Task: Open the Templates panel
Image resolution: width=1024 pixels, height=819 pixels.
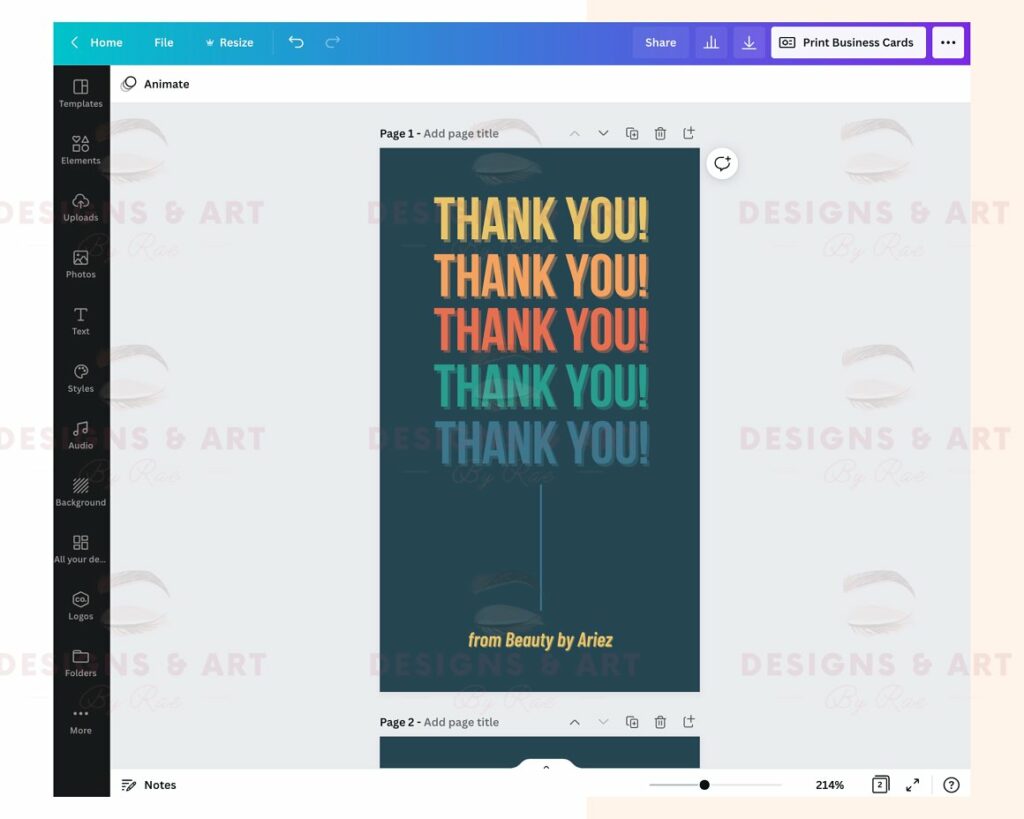Action: point(80,95)
